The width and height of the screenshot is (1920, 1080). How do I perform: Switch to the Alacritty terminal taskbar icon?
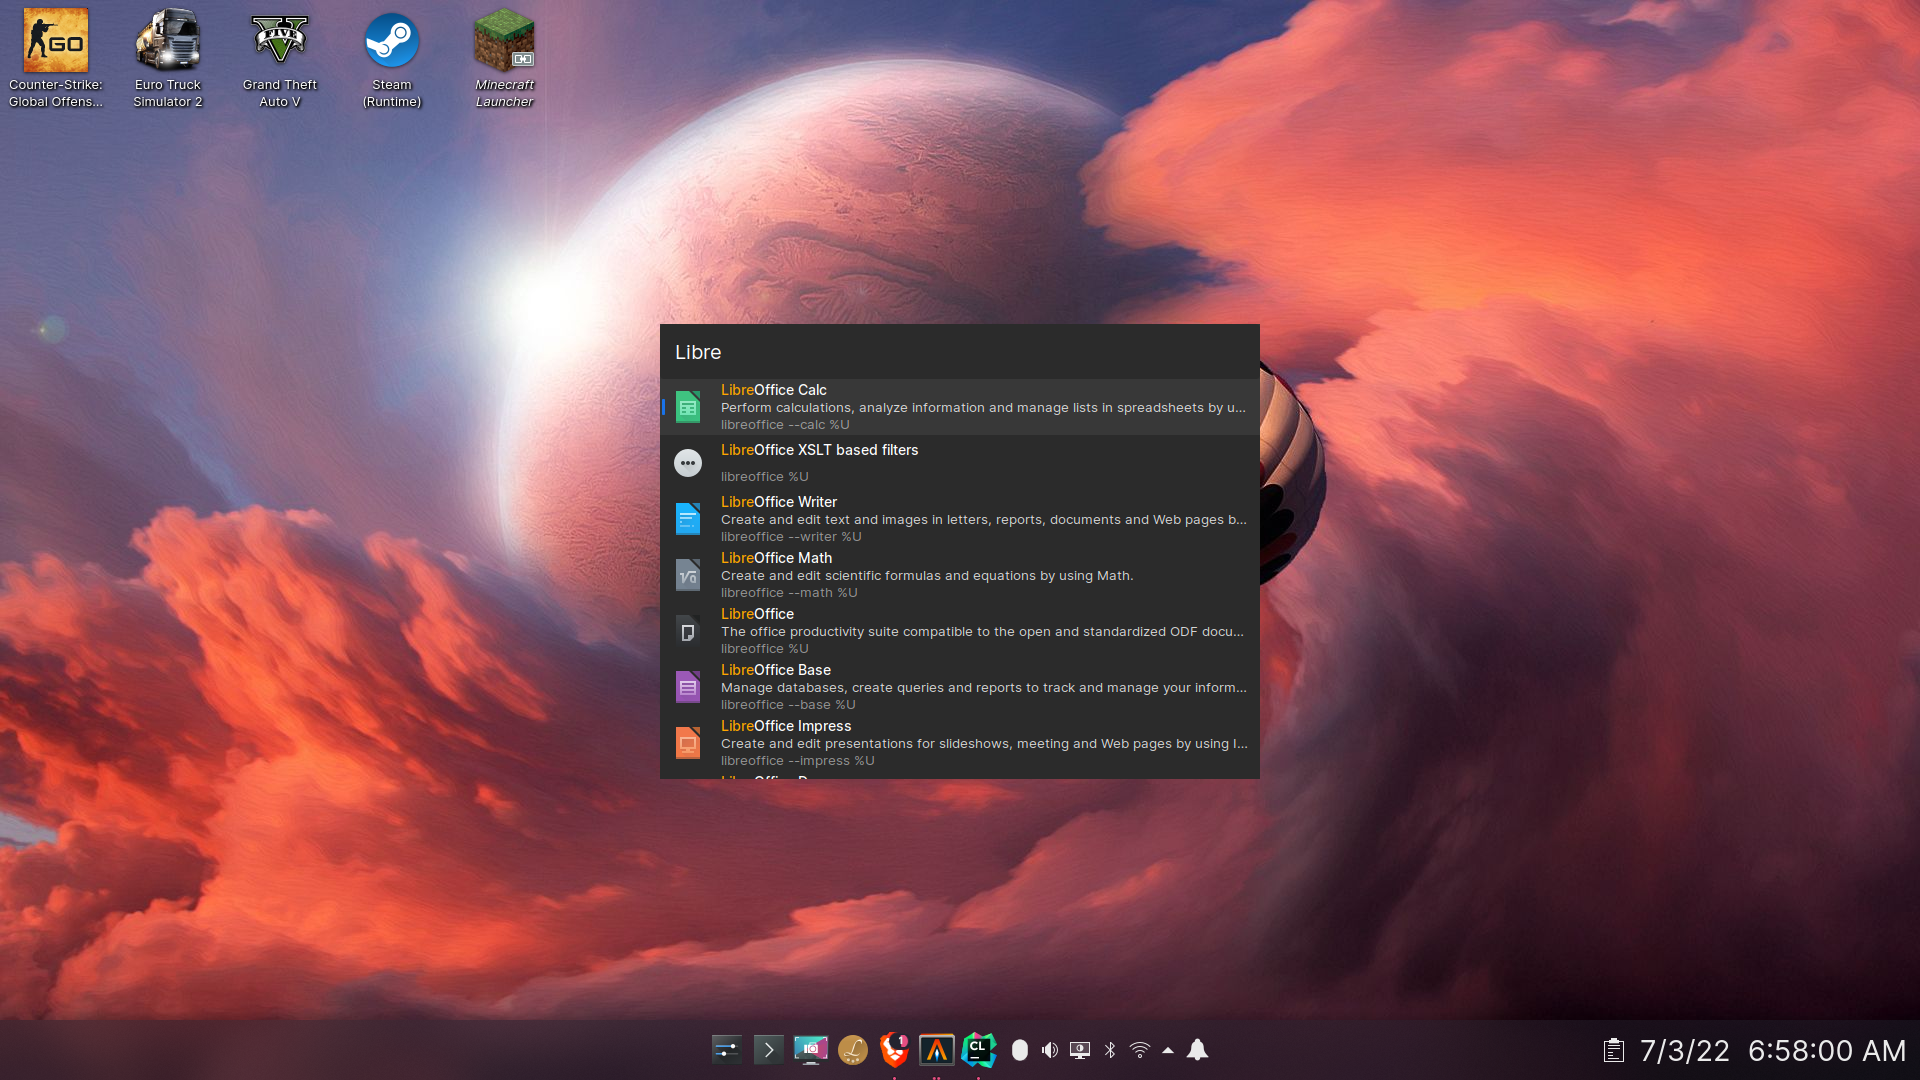tap(937, 1050)
